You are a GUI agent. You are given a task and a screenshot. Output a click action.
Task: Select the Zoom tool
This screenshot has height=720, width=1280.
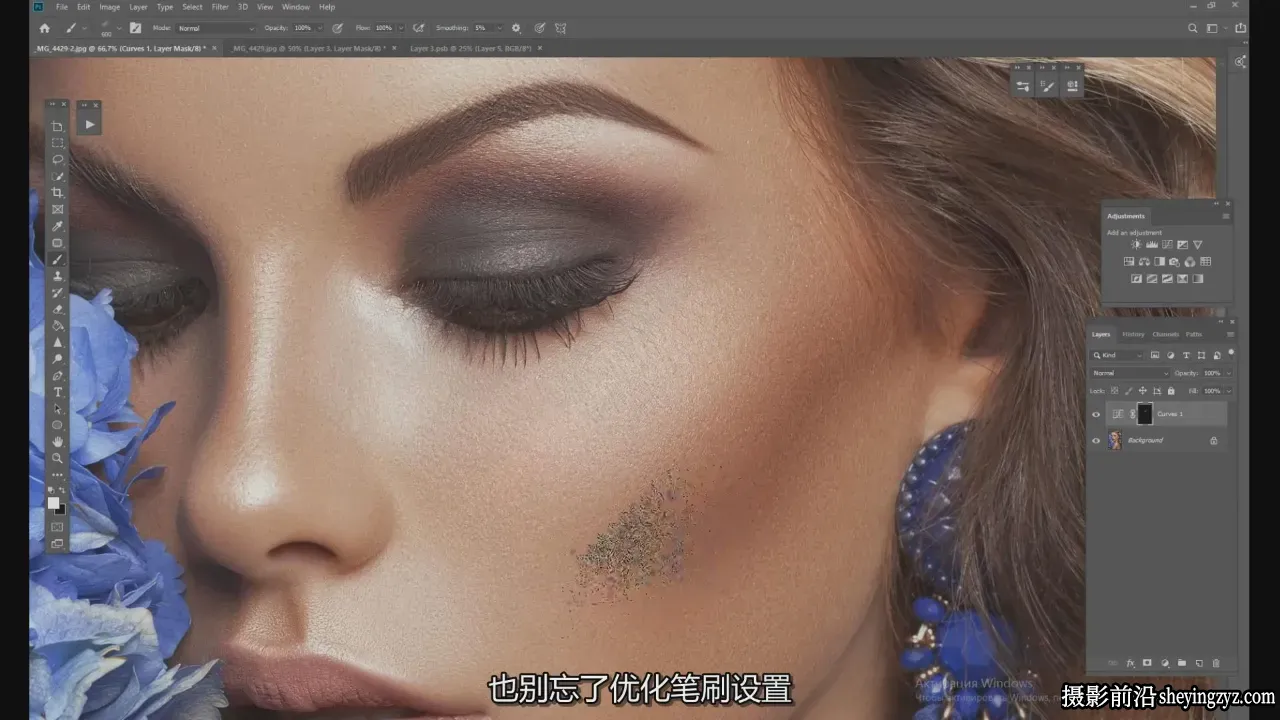58,458
